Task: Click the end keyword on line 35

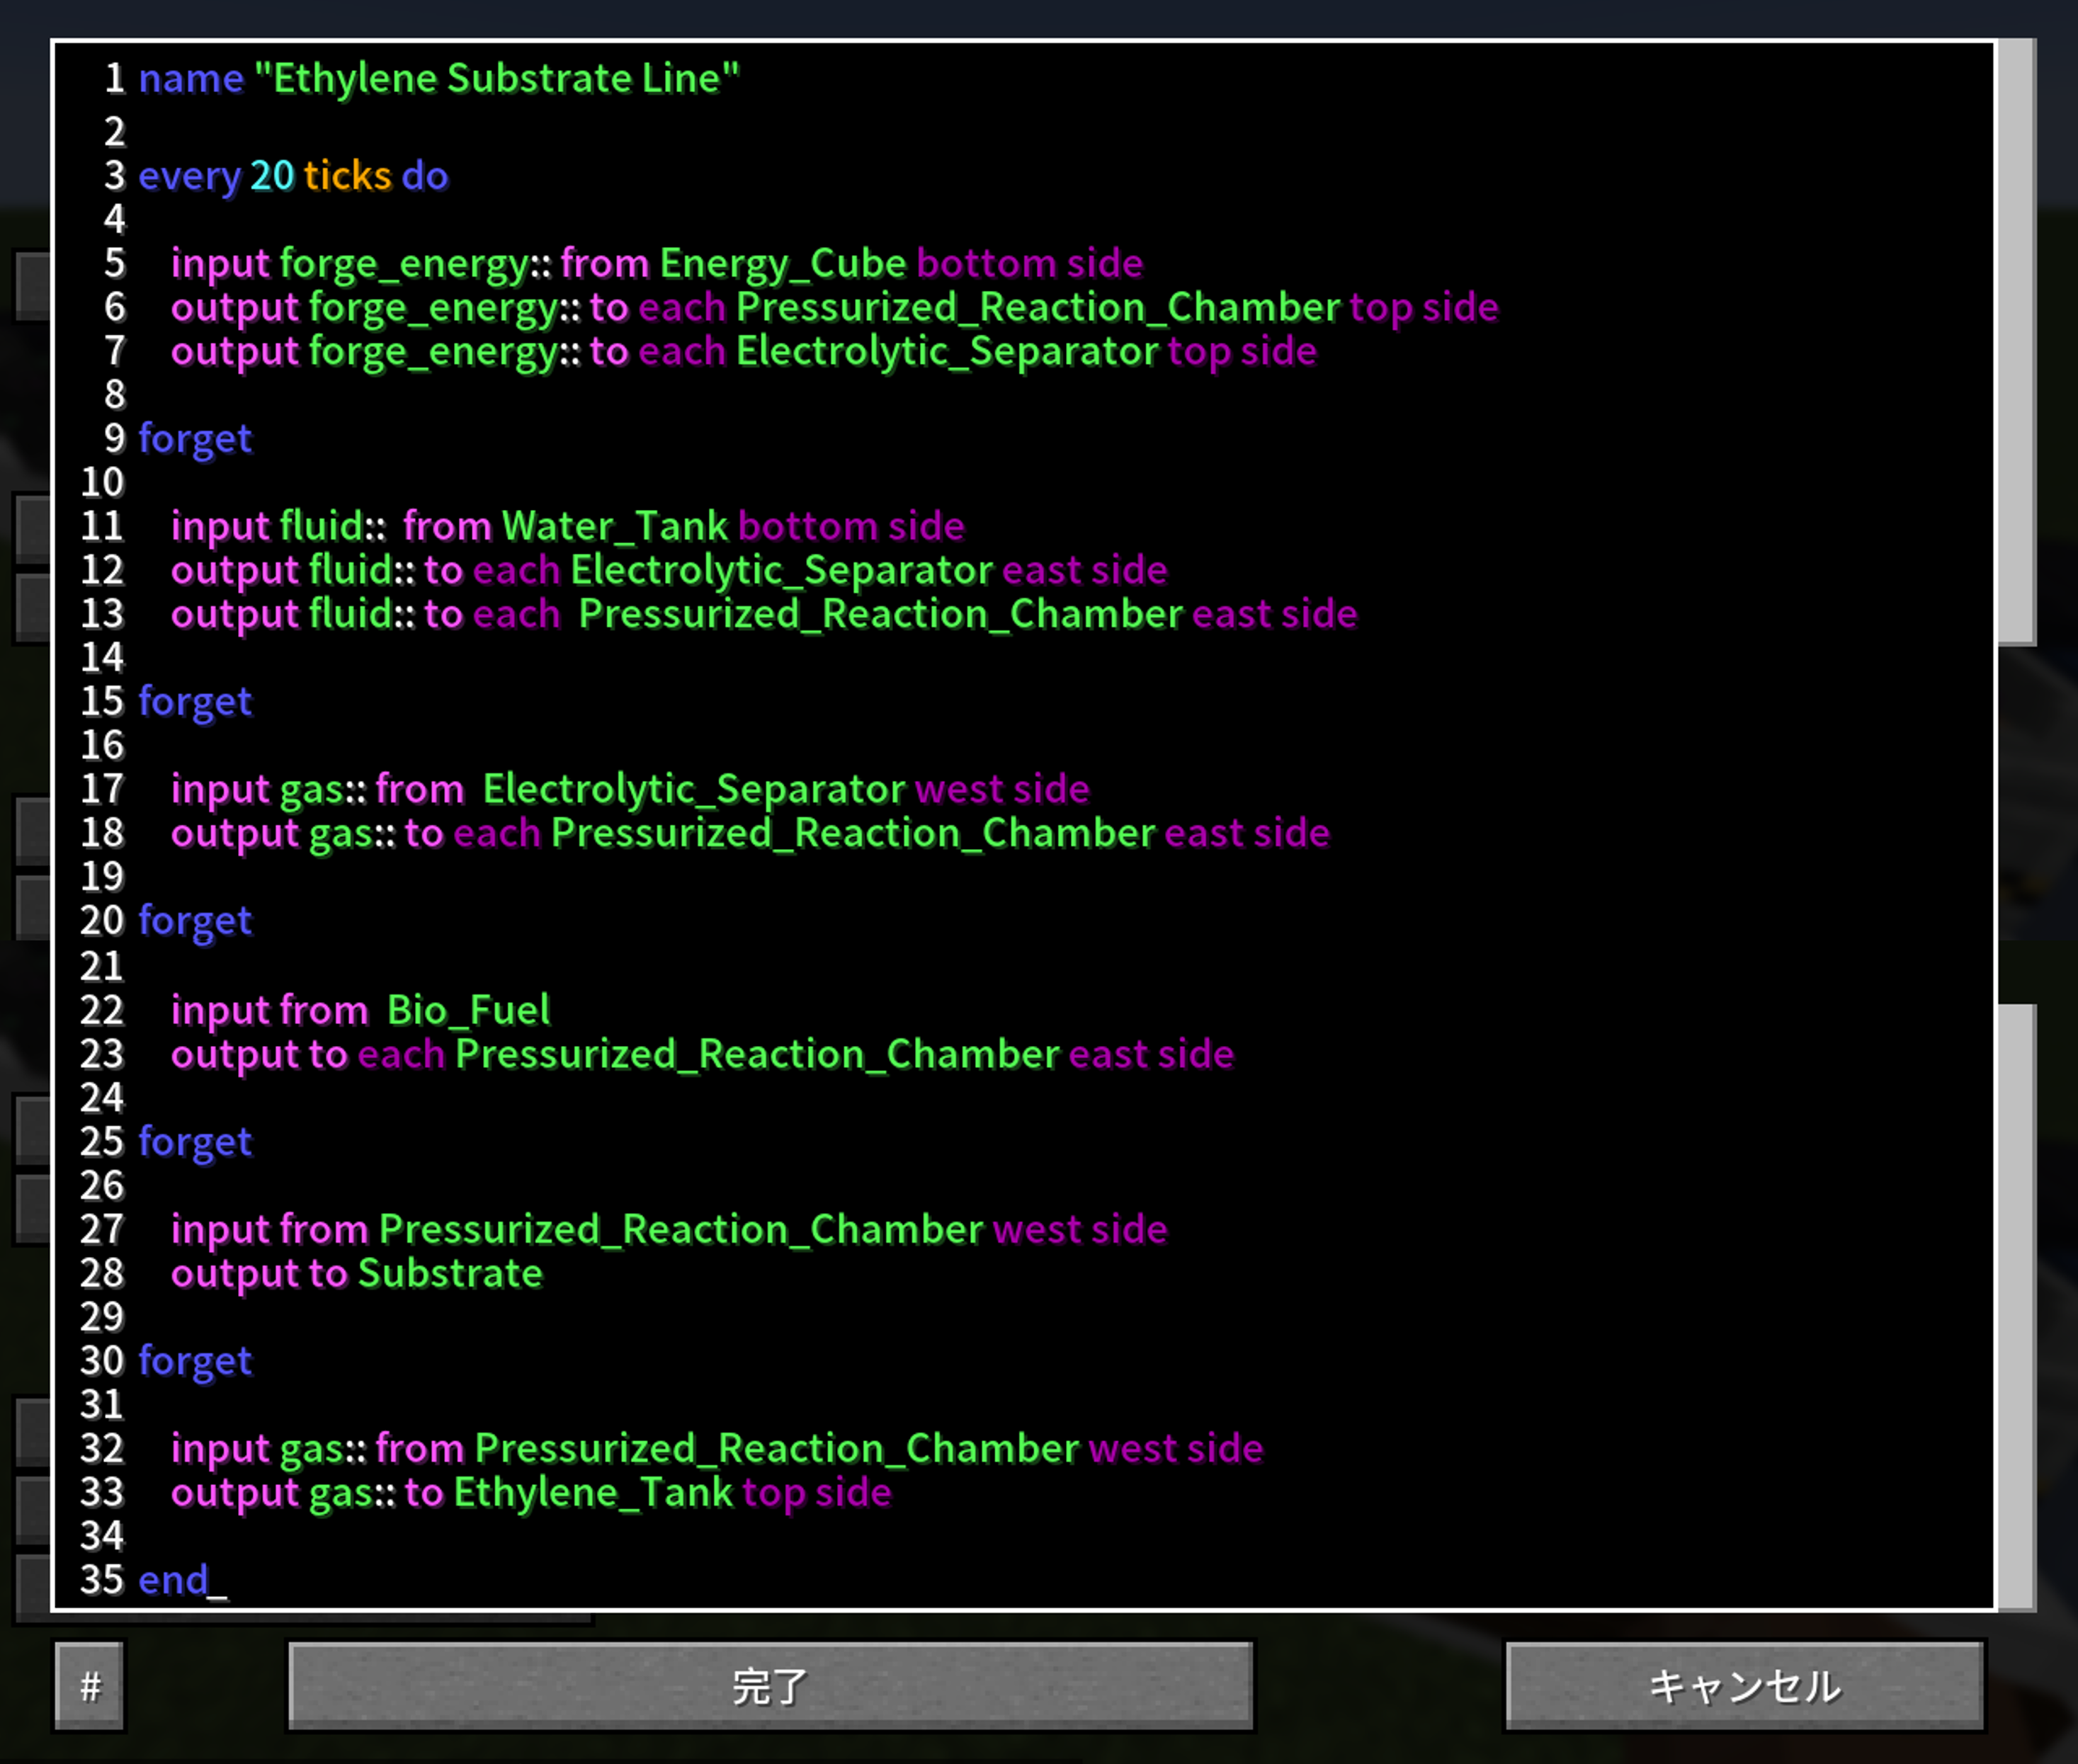Action: coord(173,1581)
